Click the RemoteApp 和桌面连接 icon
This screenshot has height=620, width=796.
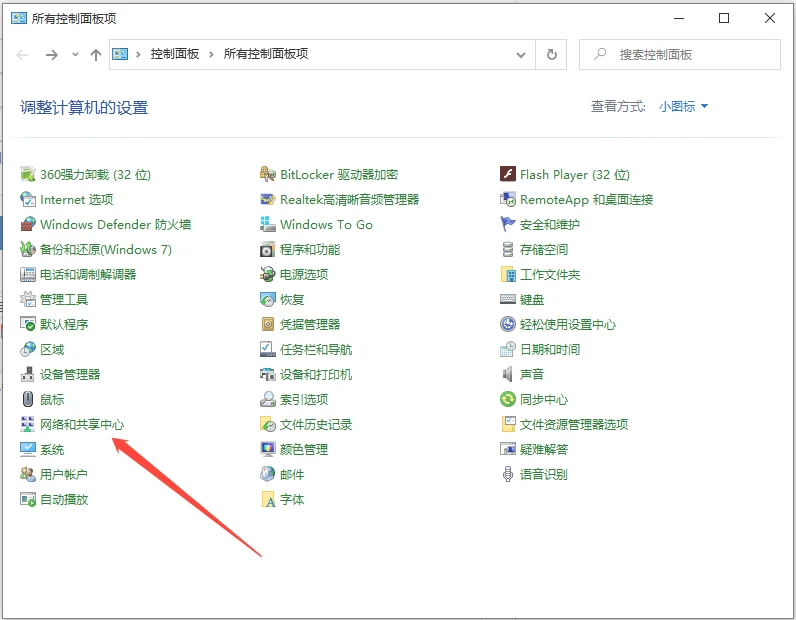click(x=508, y=199)
